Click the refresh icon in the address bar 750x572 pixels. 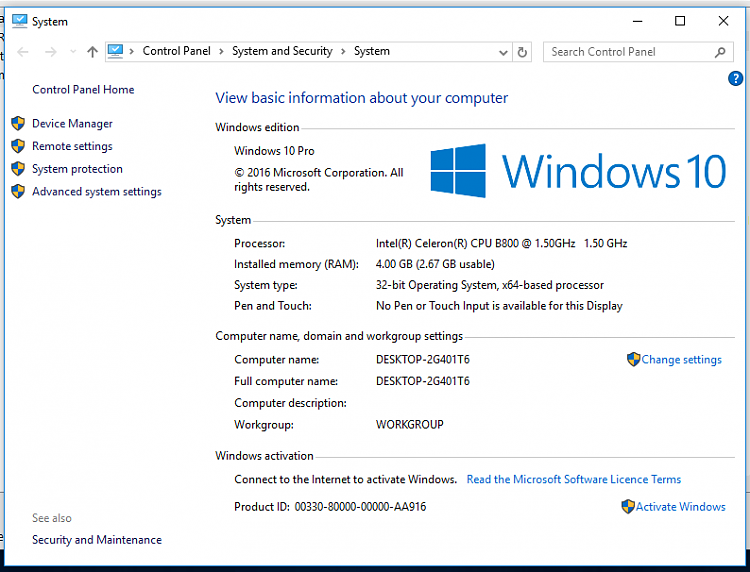point(522,52)
